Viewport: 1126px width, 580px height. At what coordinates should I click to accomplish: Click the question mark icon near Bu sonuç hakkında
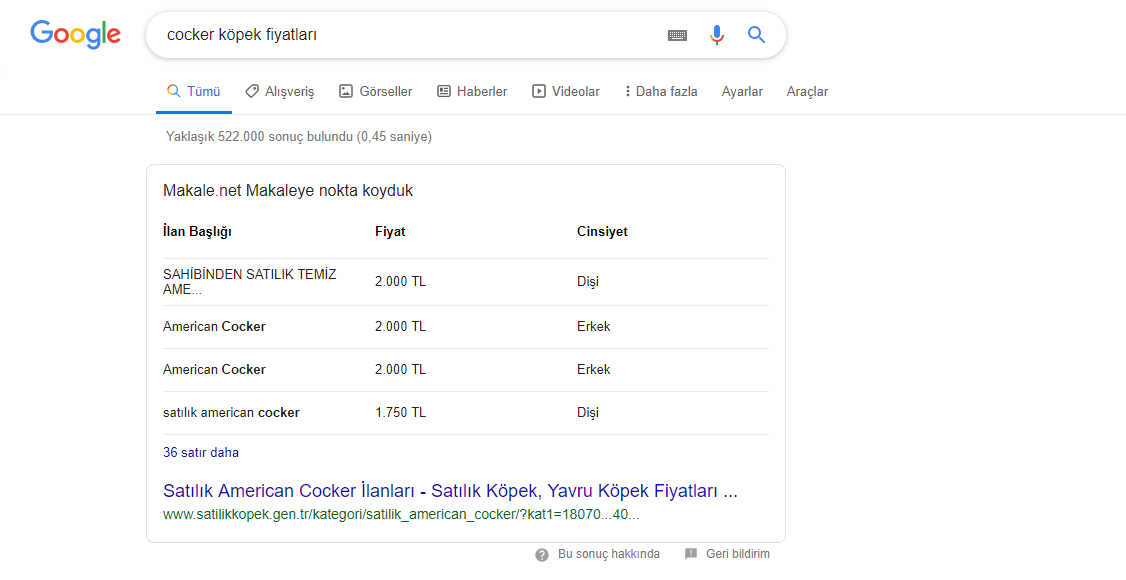[x=542, y=555]
